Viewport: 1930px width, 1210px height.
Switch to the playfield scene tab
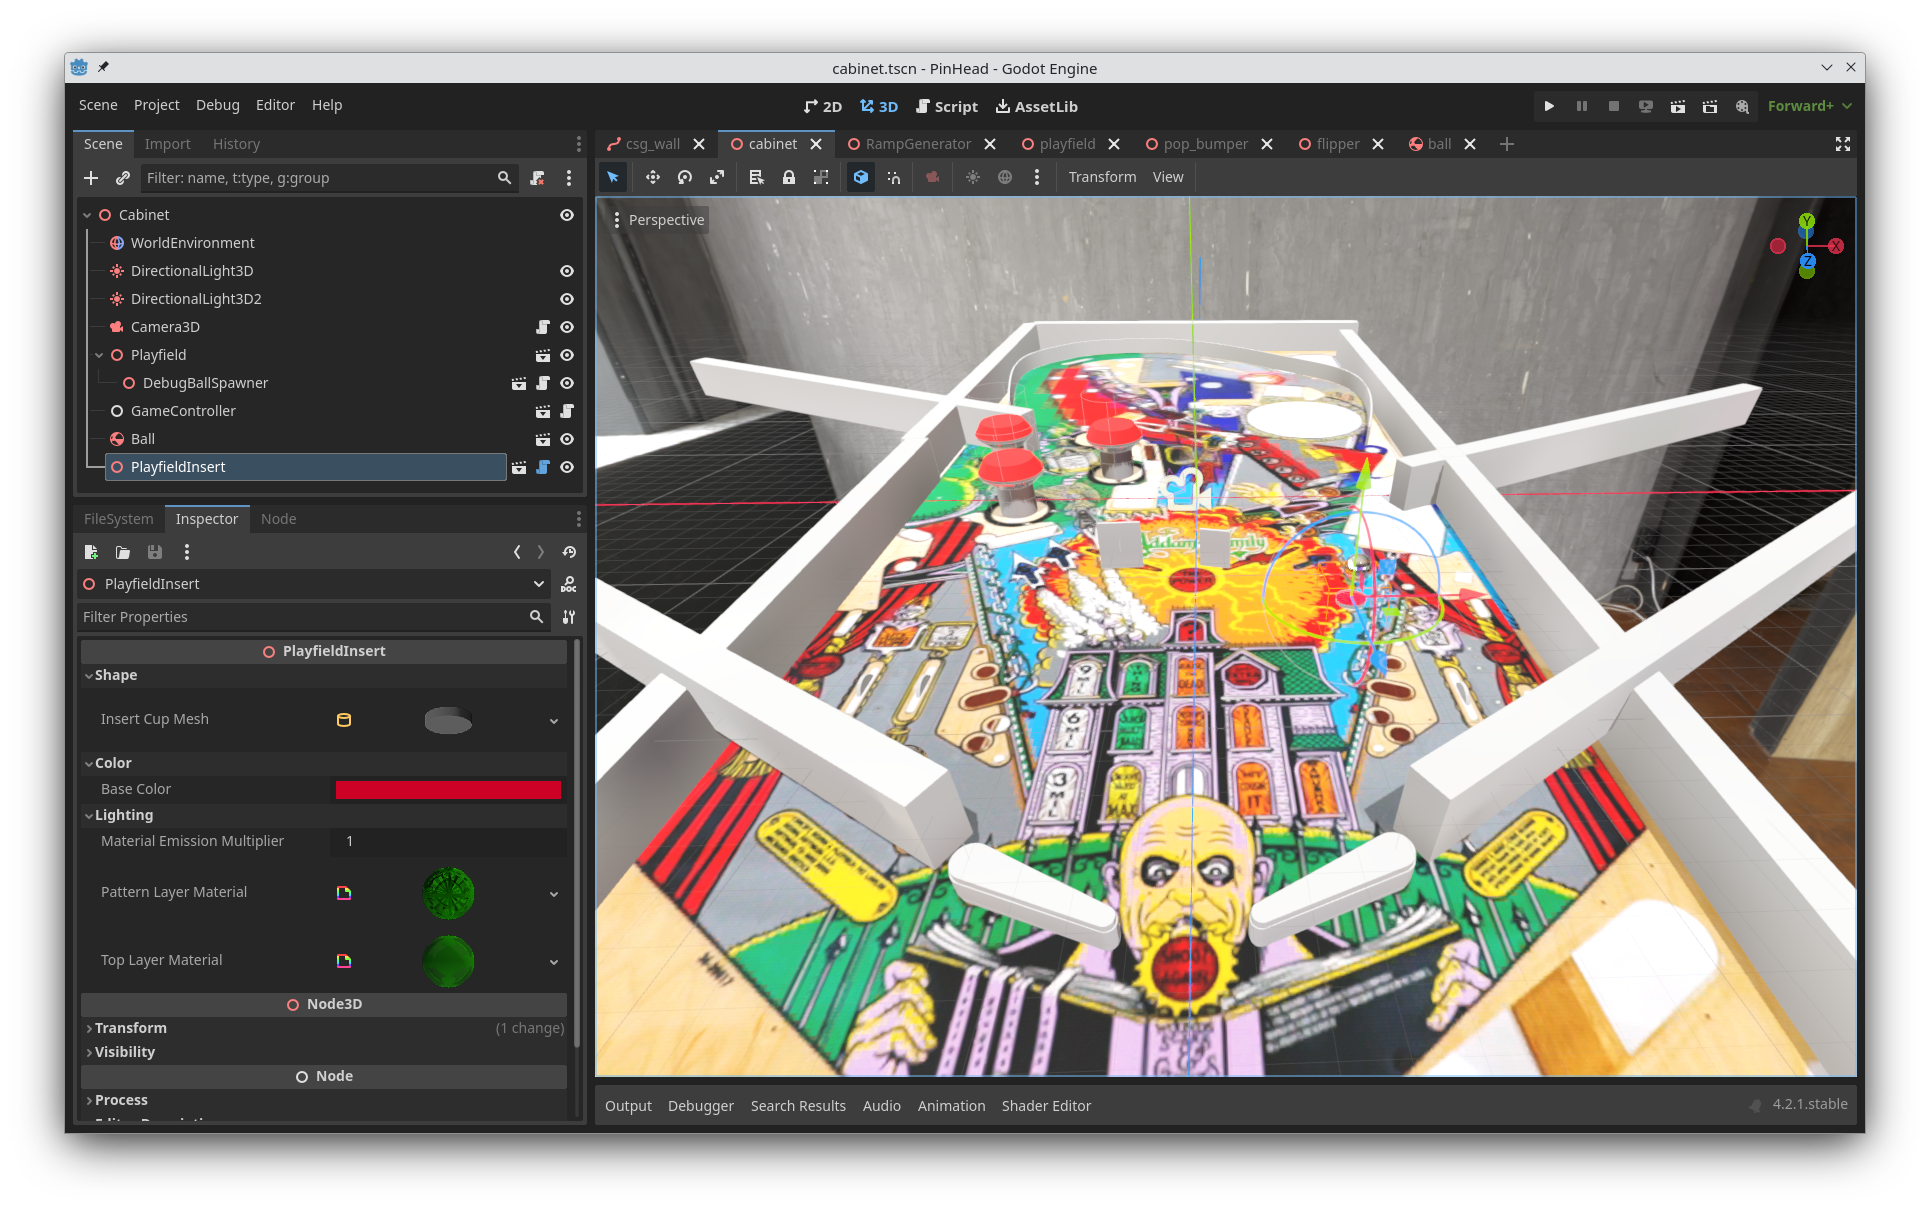tap(1070, 144)
